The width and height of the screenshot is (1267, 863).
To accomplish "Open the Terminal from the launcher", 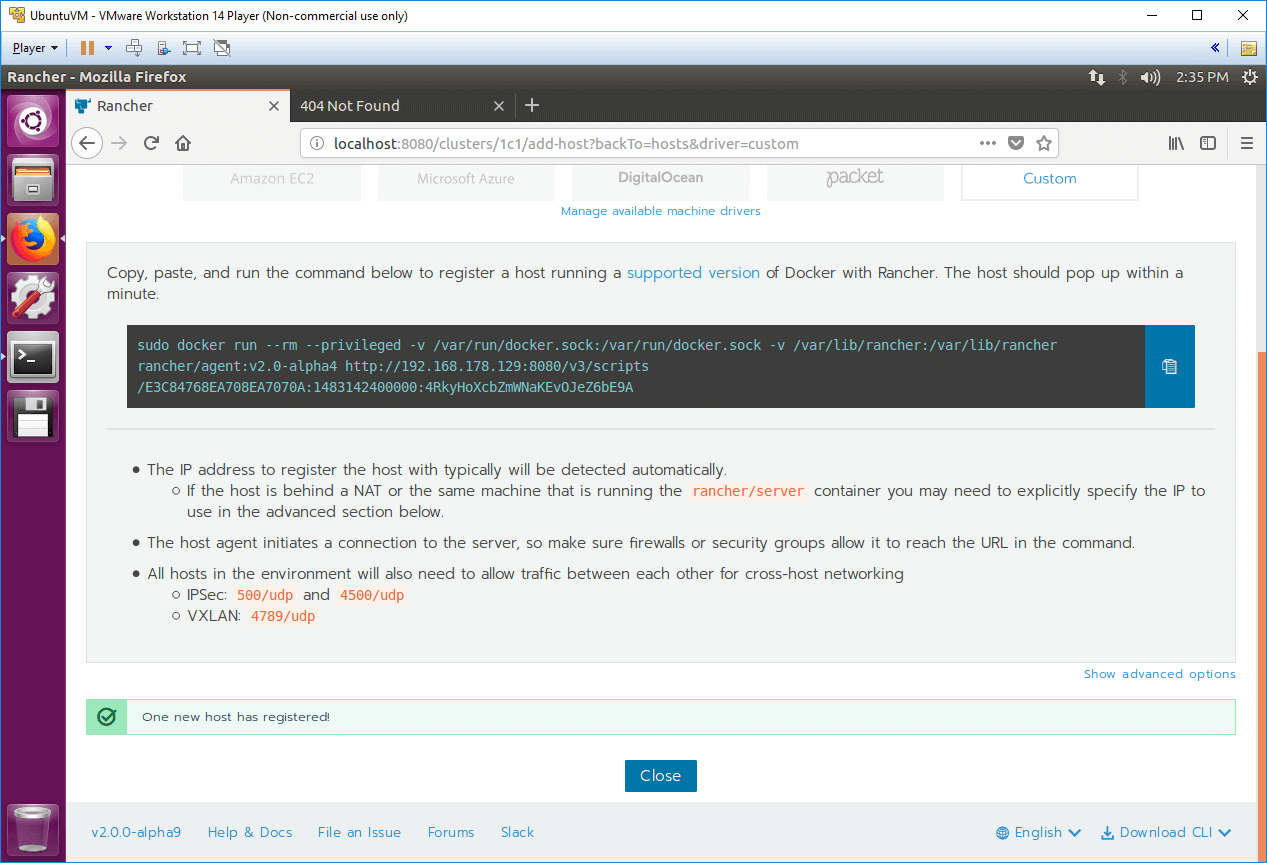I will tap(33, 357).
